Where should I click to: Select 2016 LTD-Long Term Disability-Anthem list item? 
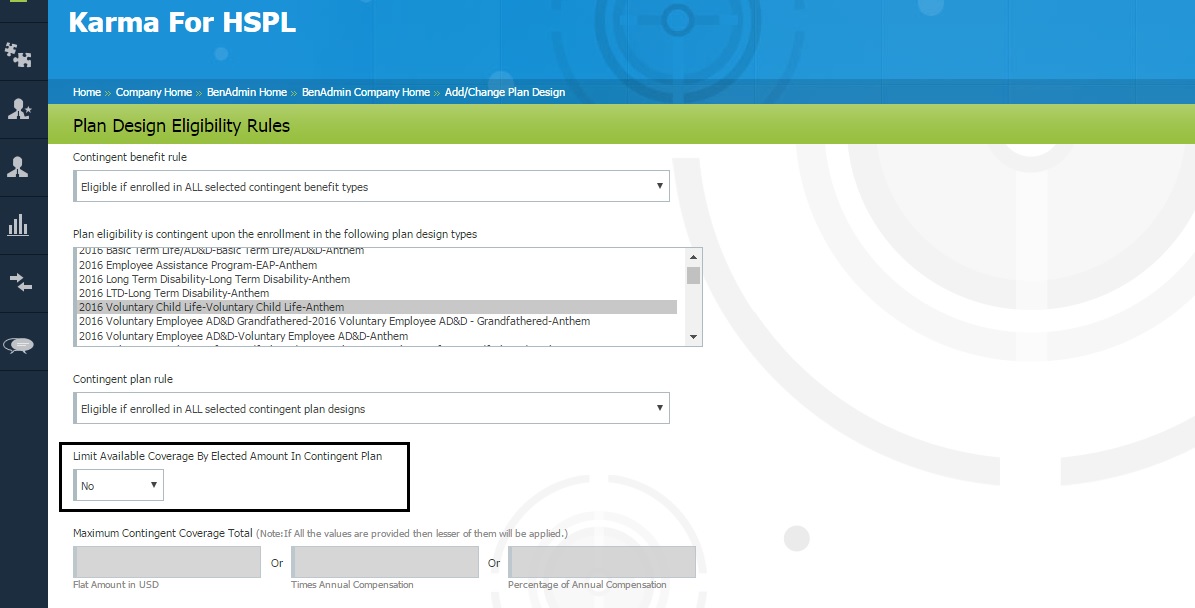point(174,293)
